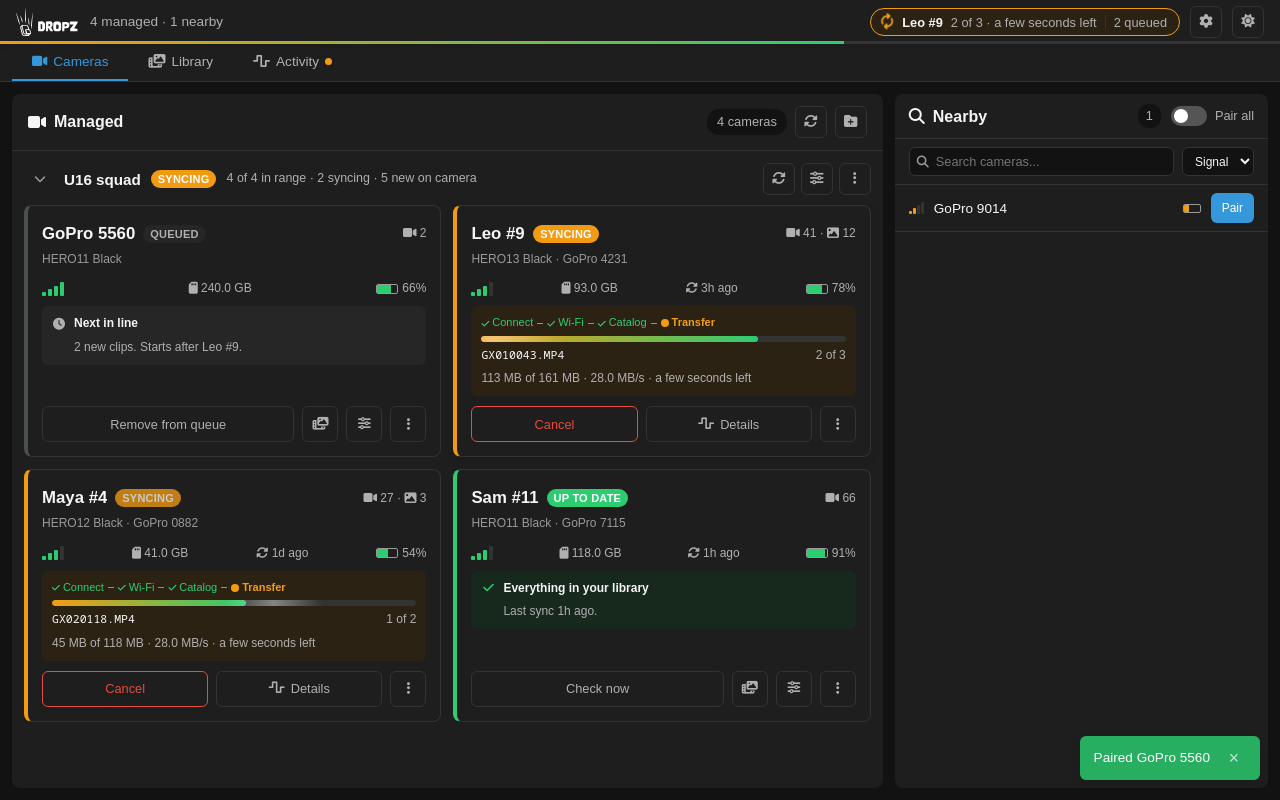Click the add folder icon in Managed header

(x=851, y=122)
